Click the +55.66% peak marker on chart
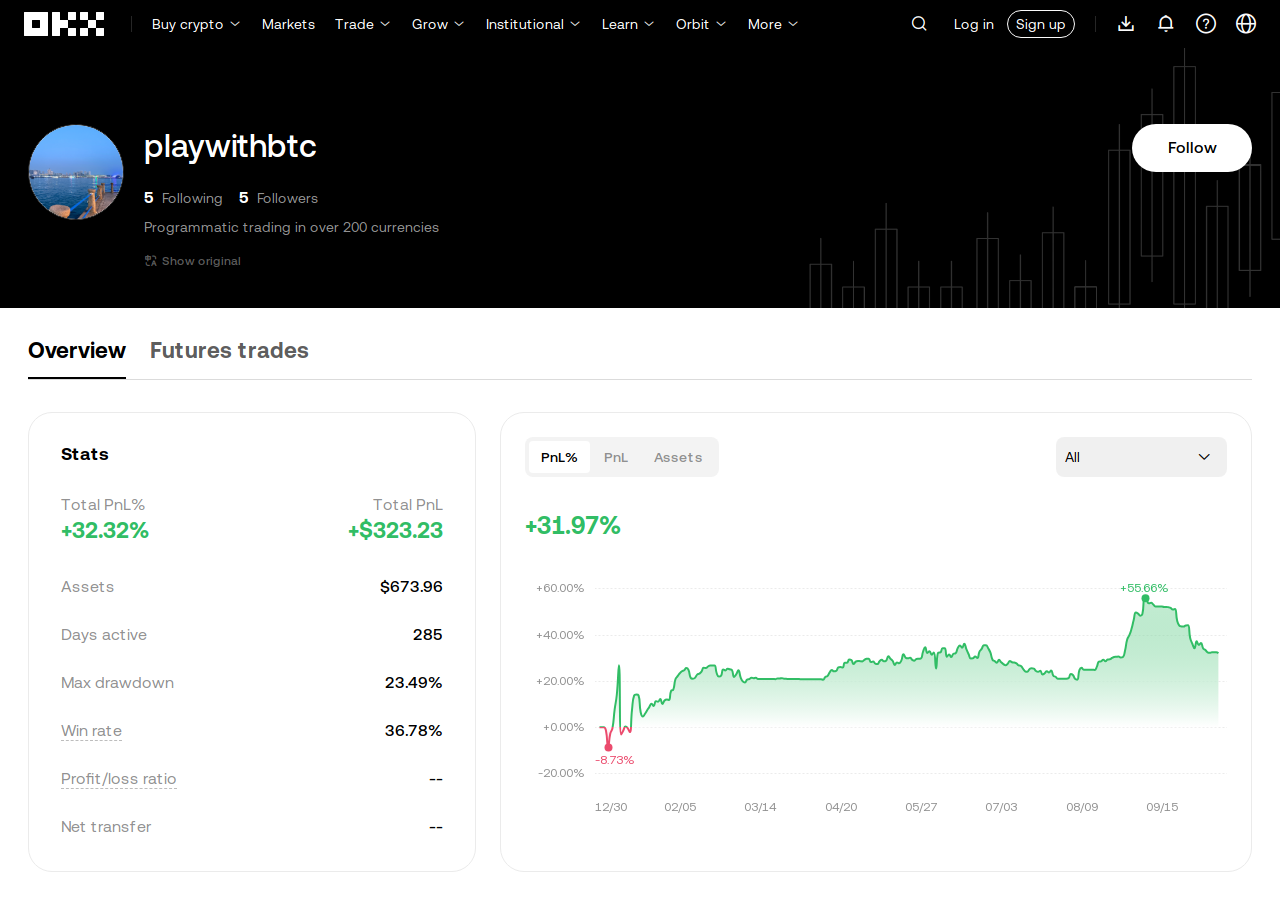 (1145, 598)
